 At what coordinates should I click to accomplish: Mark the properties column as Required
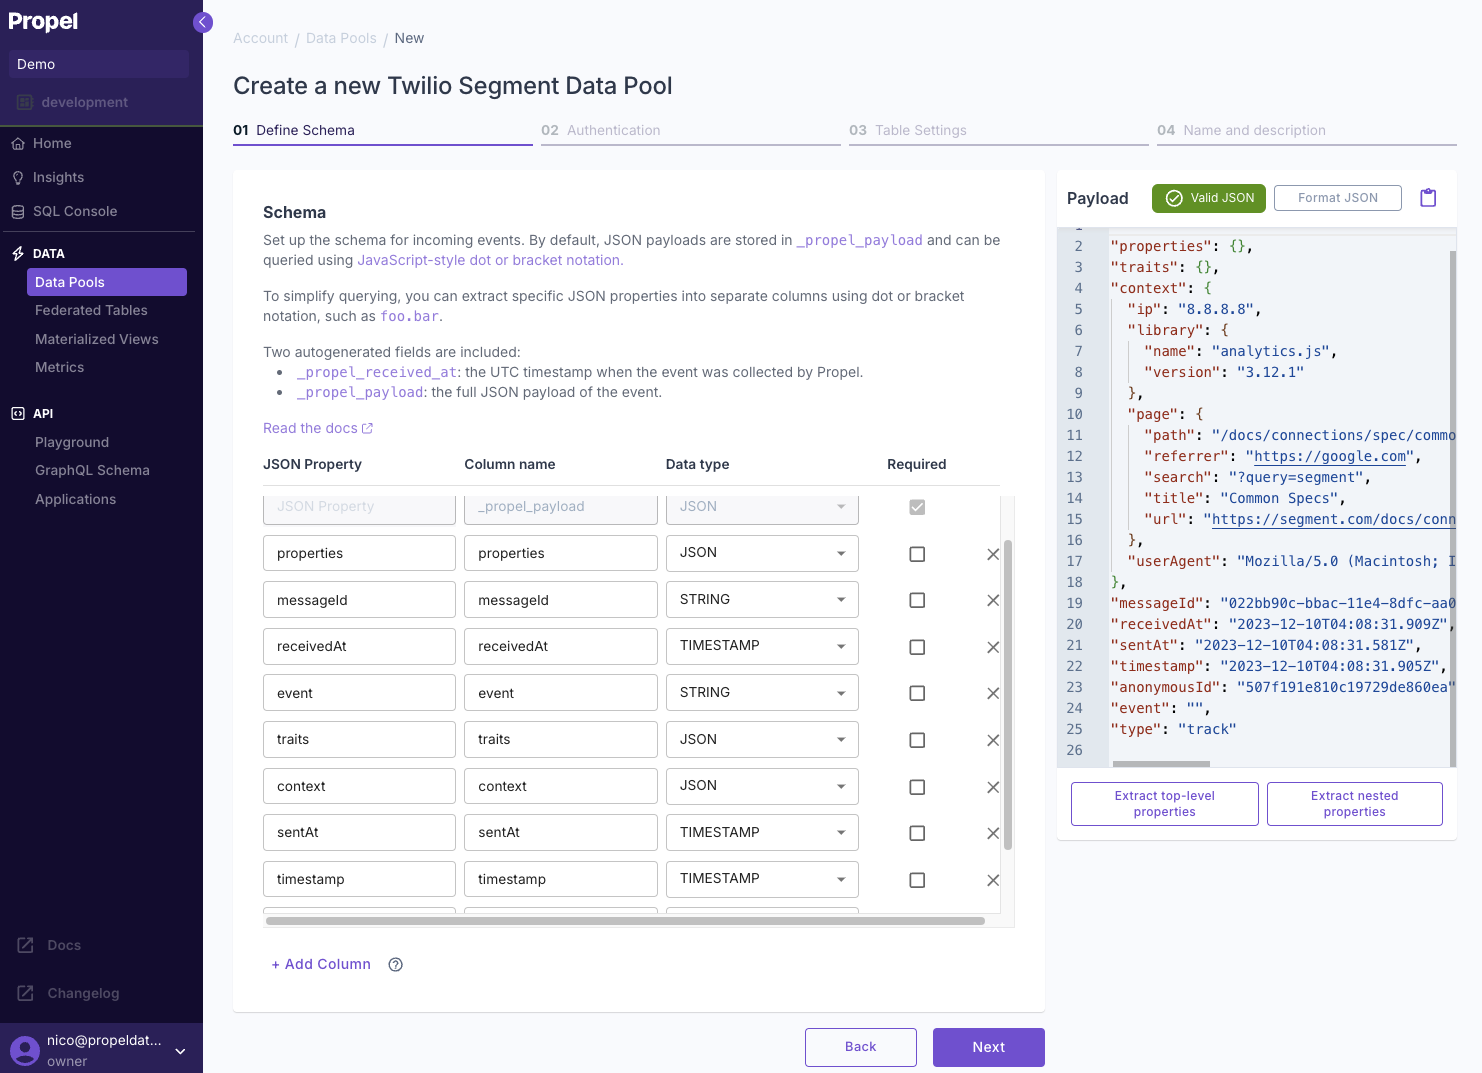pyautogui.click(x=917, y=553)
